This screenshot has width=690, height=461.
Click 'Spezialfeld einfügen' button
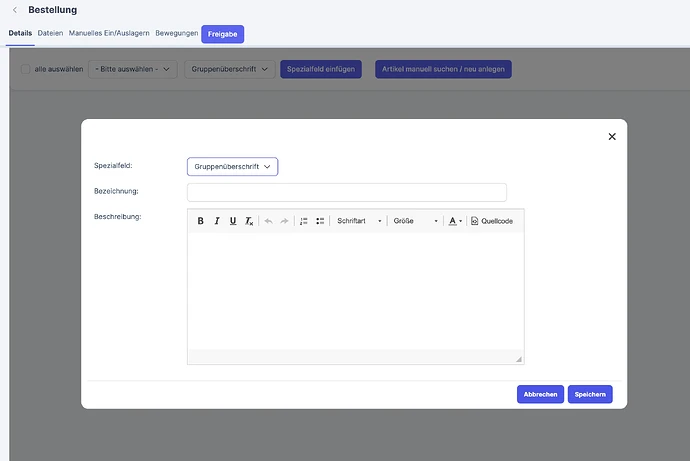[x=321, y=69]
